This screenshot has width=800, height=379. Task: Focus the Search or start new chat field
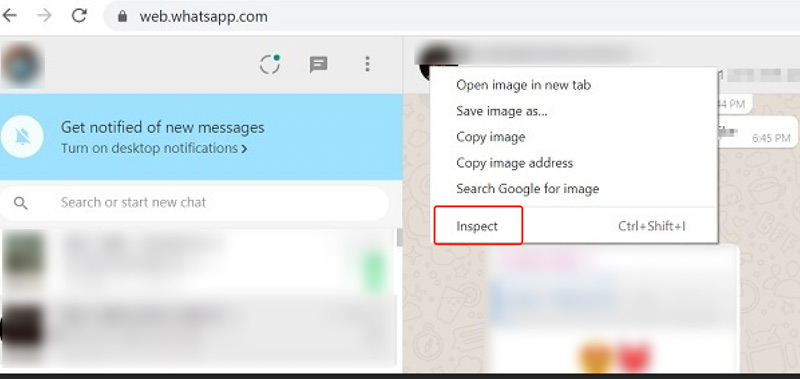[x=195, y=203]
